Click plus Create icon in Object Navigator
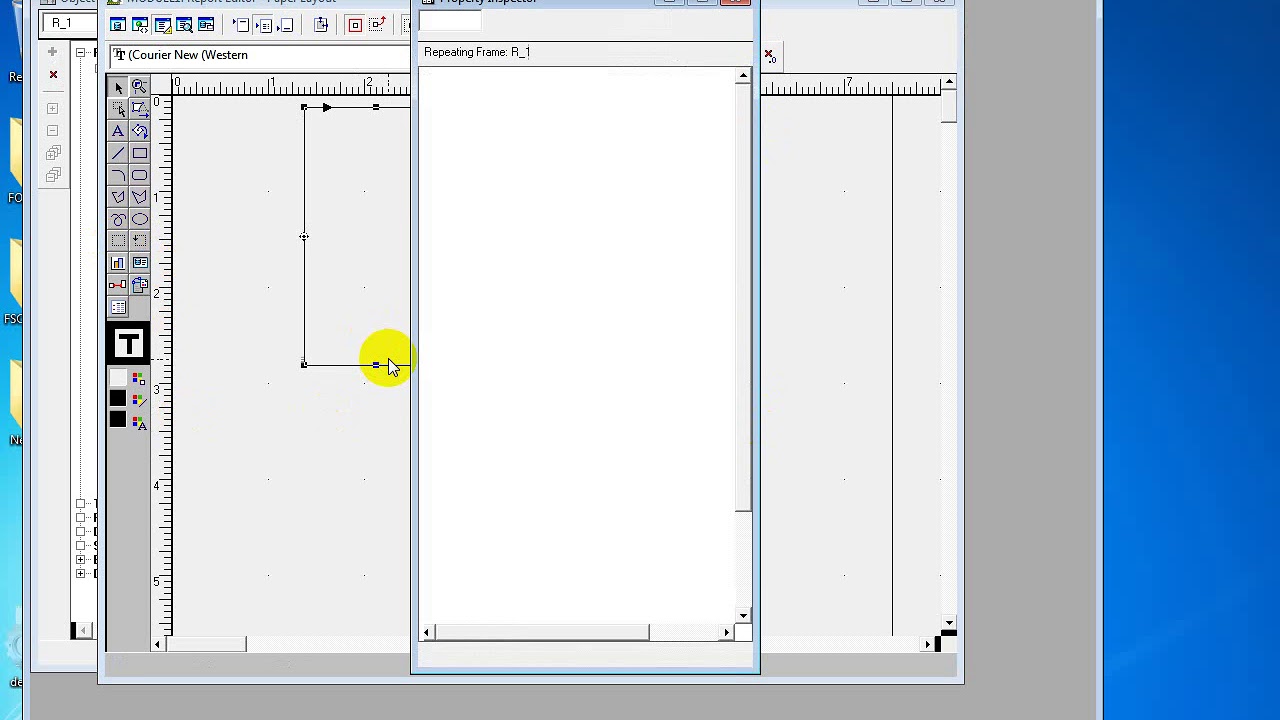 click(x=53, y=52)
